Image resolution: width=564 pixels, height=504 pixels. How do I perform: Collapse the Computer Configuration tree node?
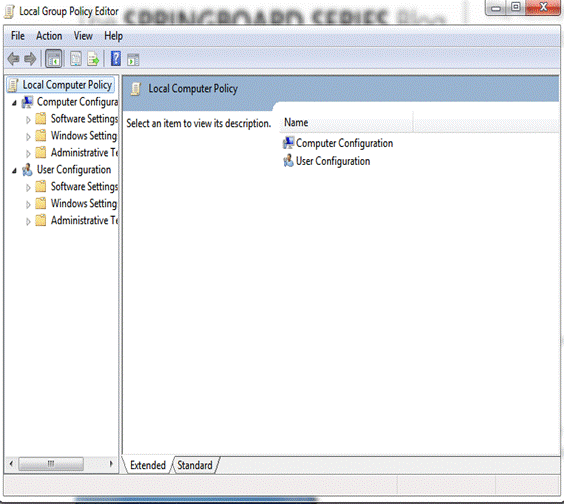pyautogui.click(x=14, y=103)
